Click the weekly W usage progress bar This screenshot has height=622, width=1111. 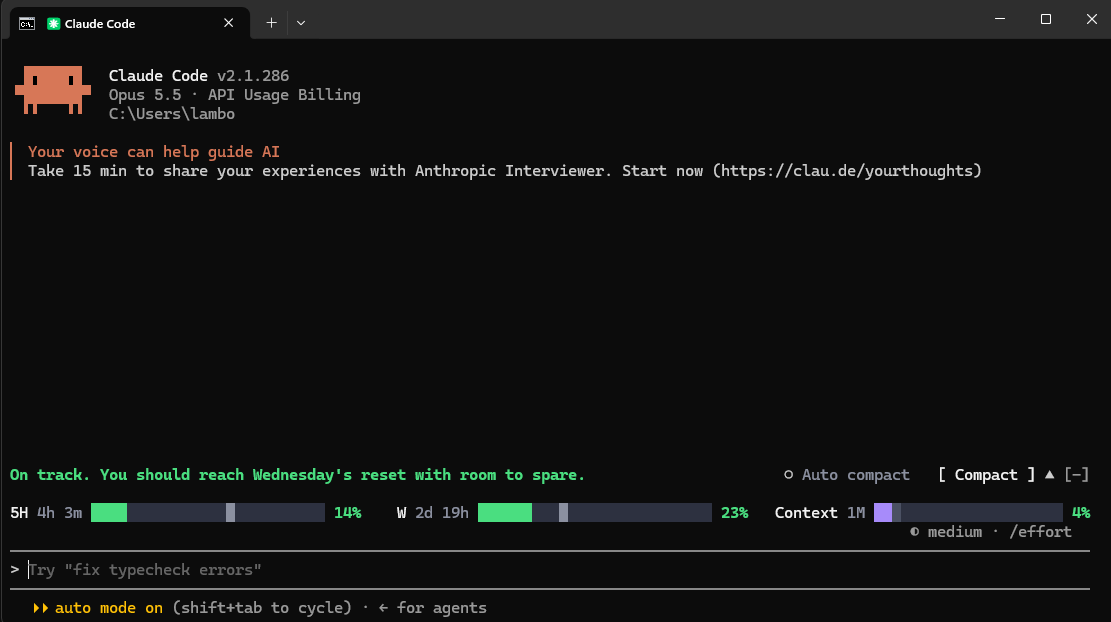click(594, 512)
